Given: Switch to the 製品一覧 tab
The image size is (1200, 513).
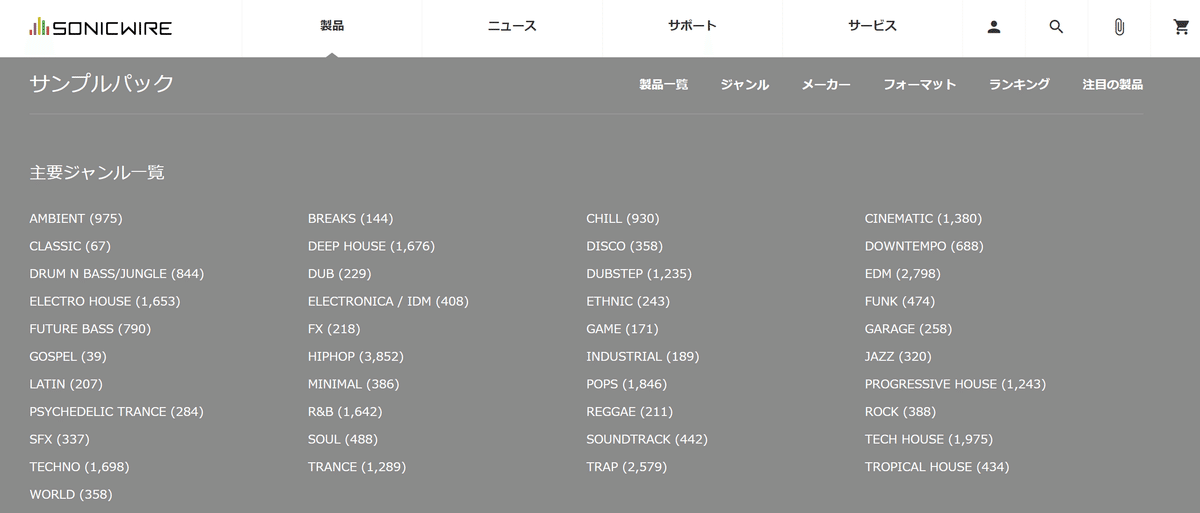Looking at the screenshot, I should coord(664,85).
